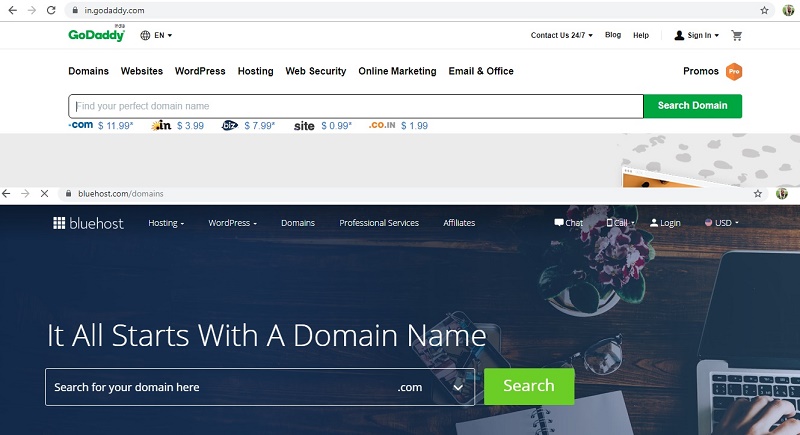The image size is (800, 435).
Task: Expand the Bluehost Hosting menu
Action: click(166, 223)
